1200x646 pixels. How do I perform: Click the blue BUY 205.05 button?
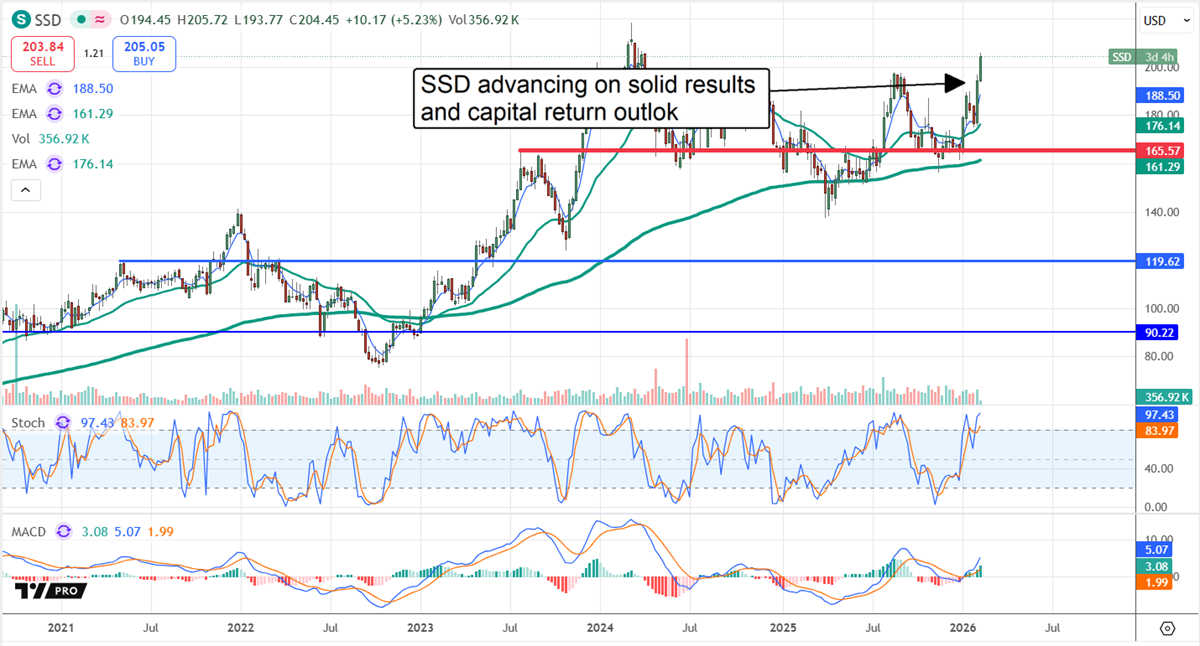143,50
